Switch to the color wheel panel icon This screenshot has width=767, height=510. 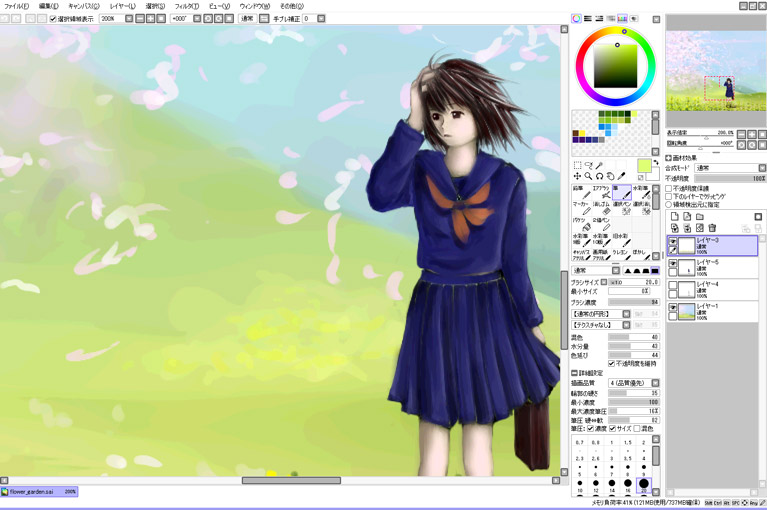tap(577, 18)
